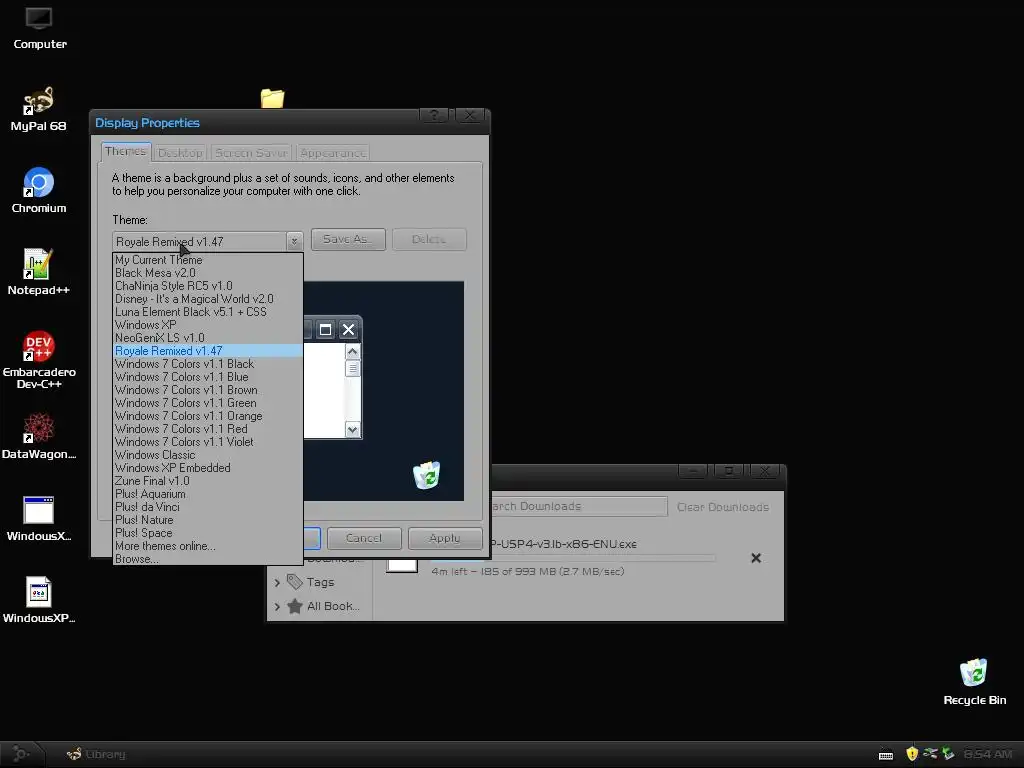Choose My Current Theme from list
Viewport: 1024px width, 768px height.
tap(208, 260)
